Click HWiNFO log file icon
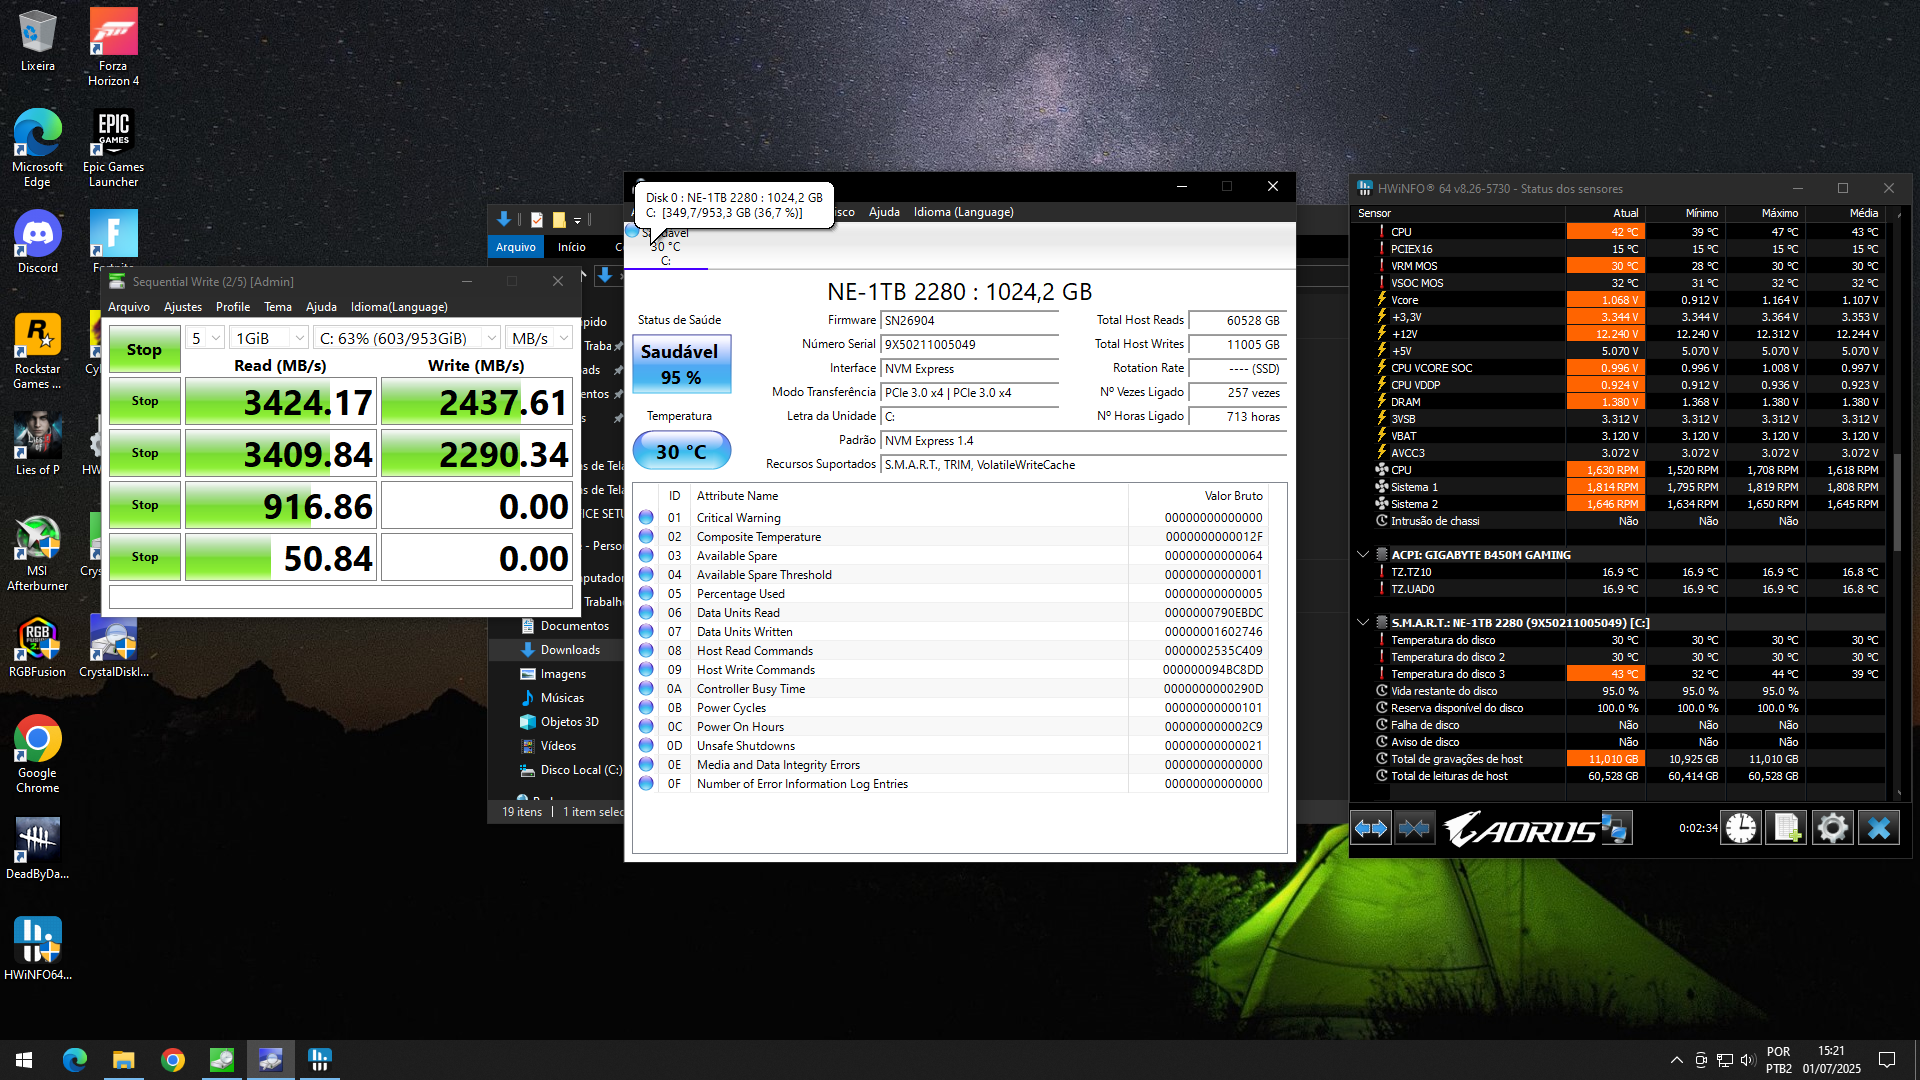The height and width of the screenshot is (1080, 1920). [x=1786, y=828]
